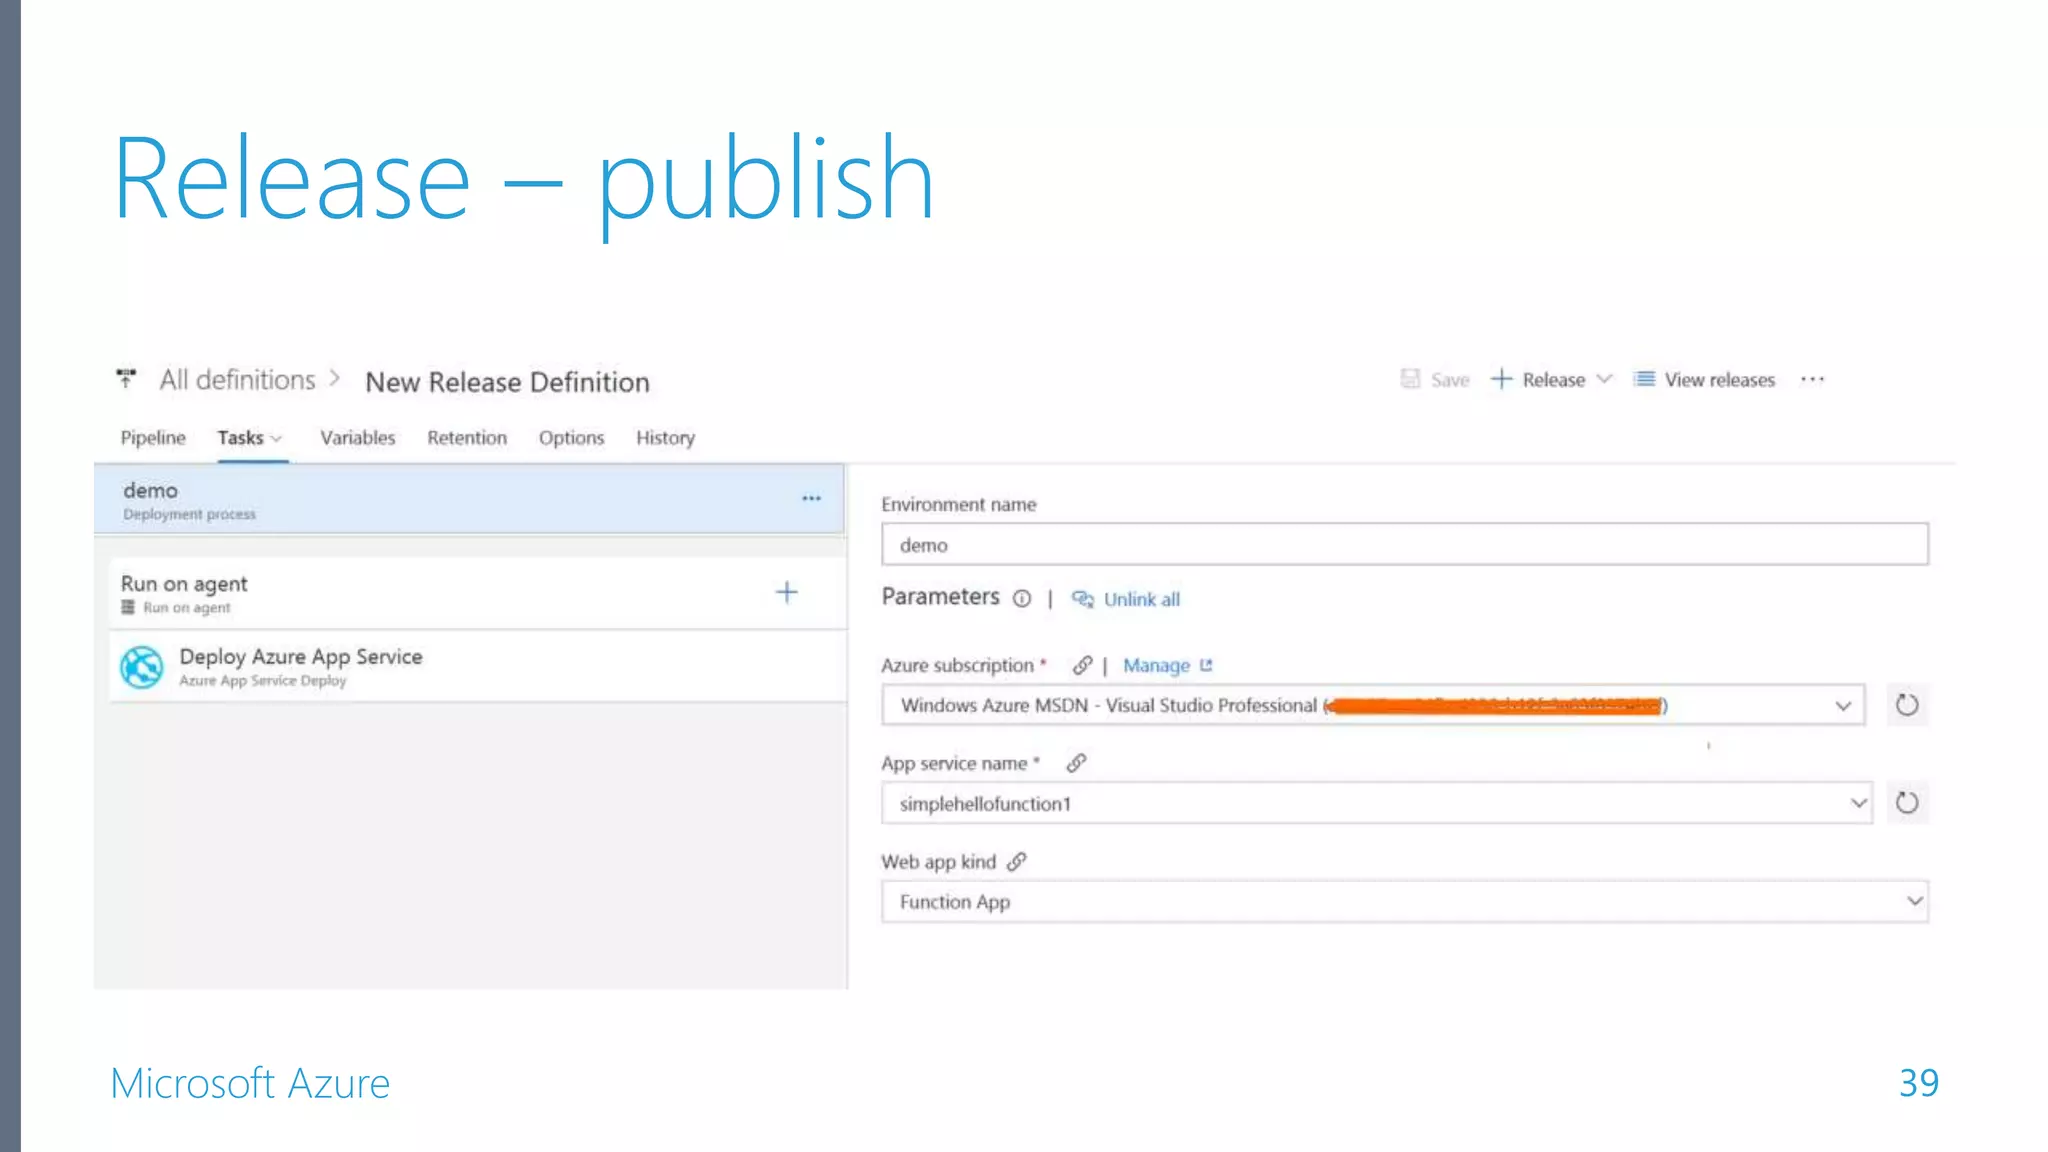Click the Azure subscription label
2048x1152 pixels.
(x=957, y=666)
